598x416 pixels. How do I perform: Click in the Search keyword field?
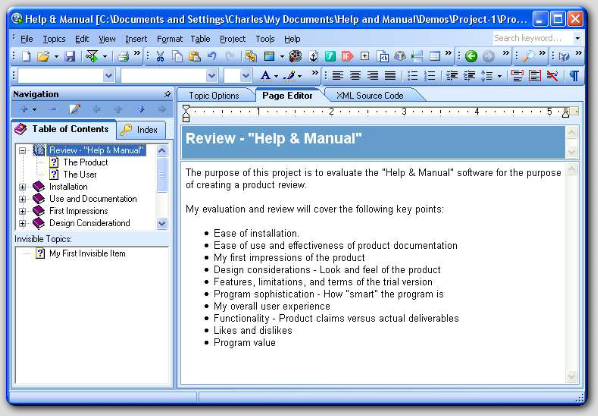532,38
